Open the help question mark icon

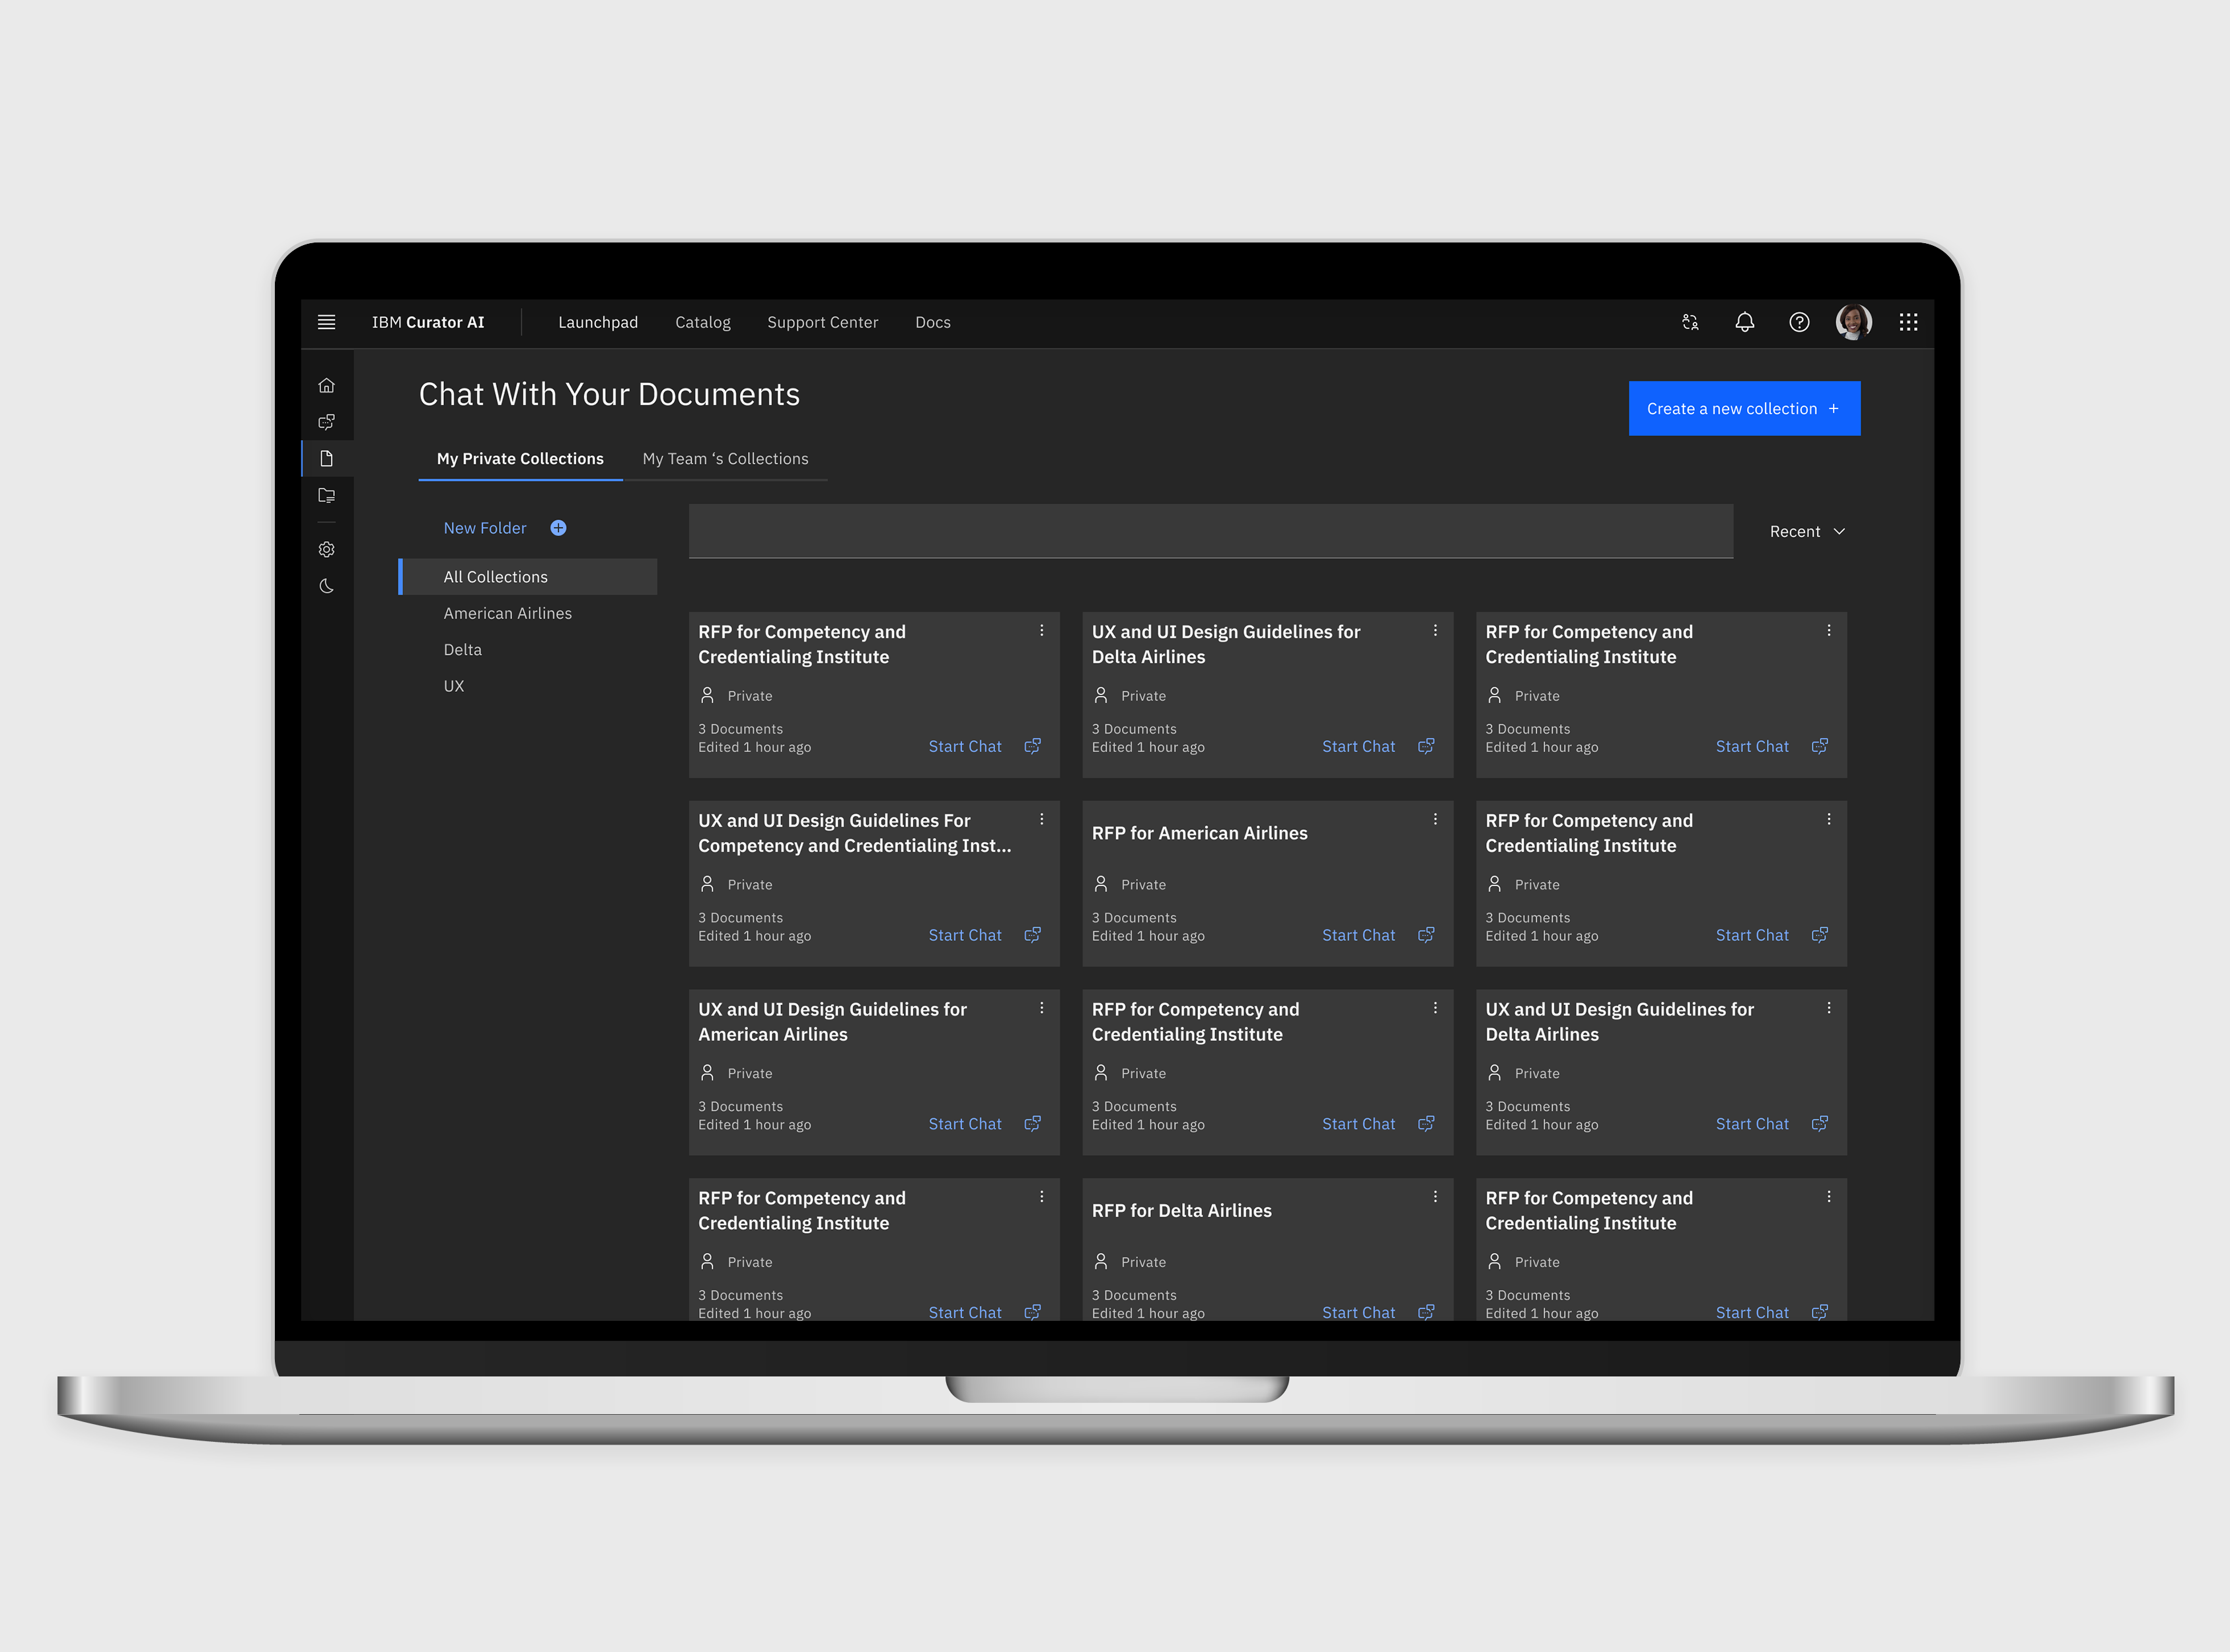click(x=1799, y=322)
